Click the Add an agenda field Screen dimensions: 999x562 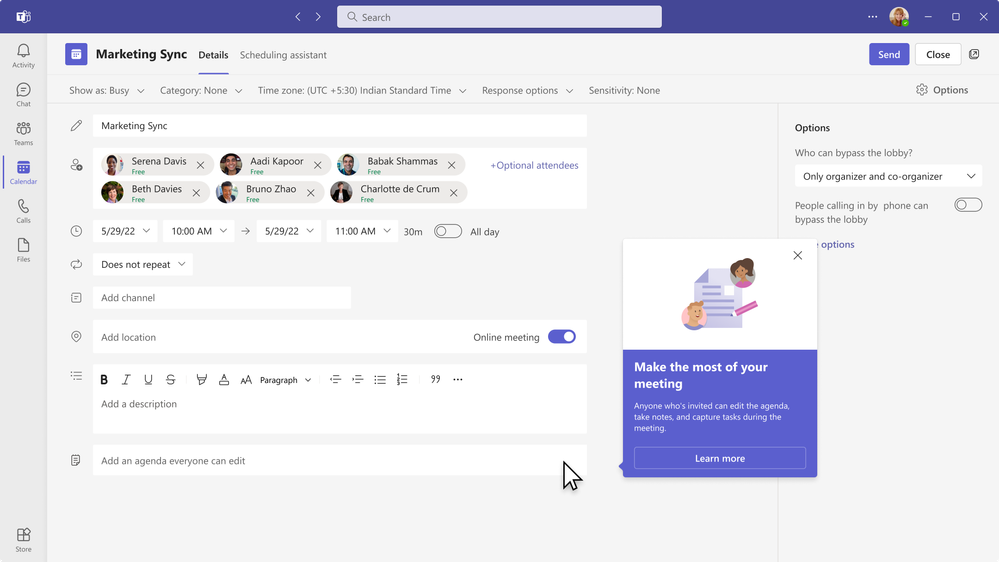pyautogui.click(x=340, y=460)
